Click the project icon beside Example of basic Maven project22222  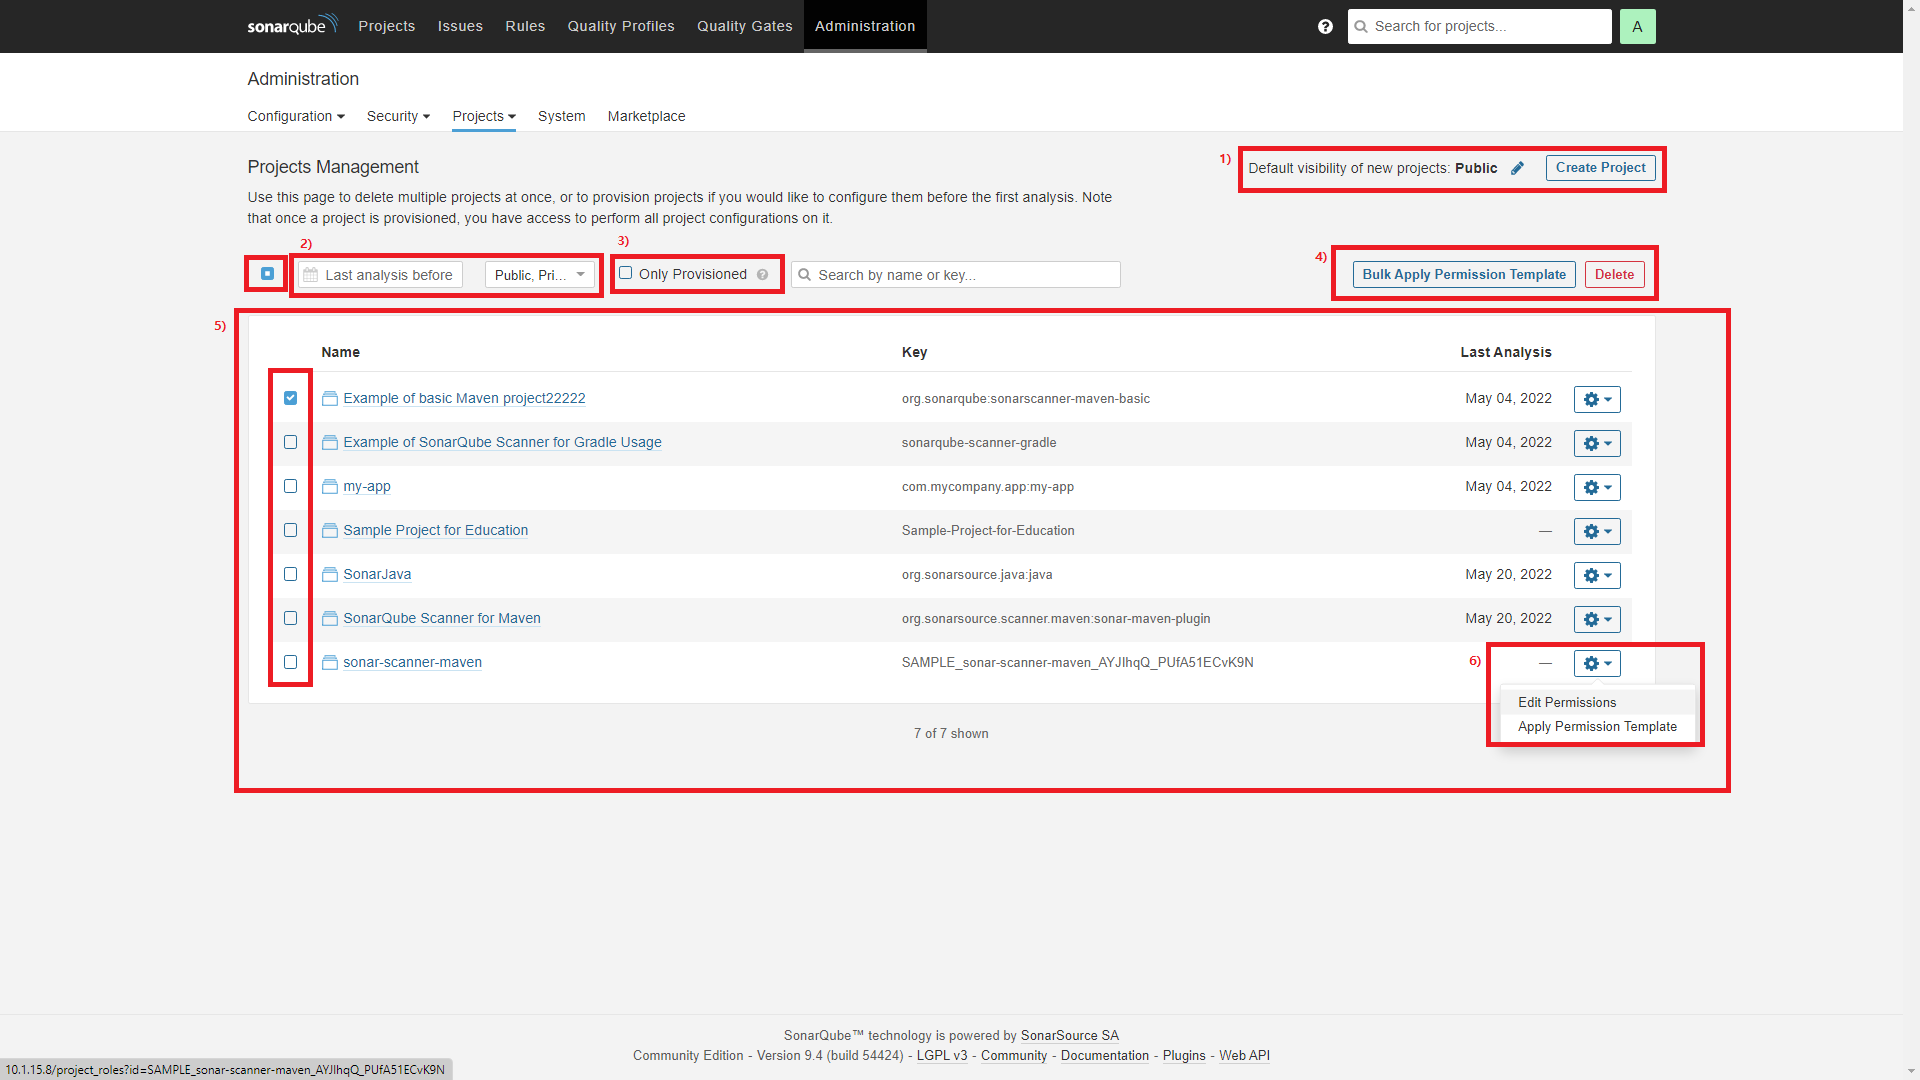[x=330, y=399]
